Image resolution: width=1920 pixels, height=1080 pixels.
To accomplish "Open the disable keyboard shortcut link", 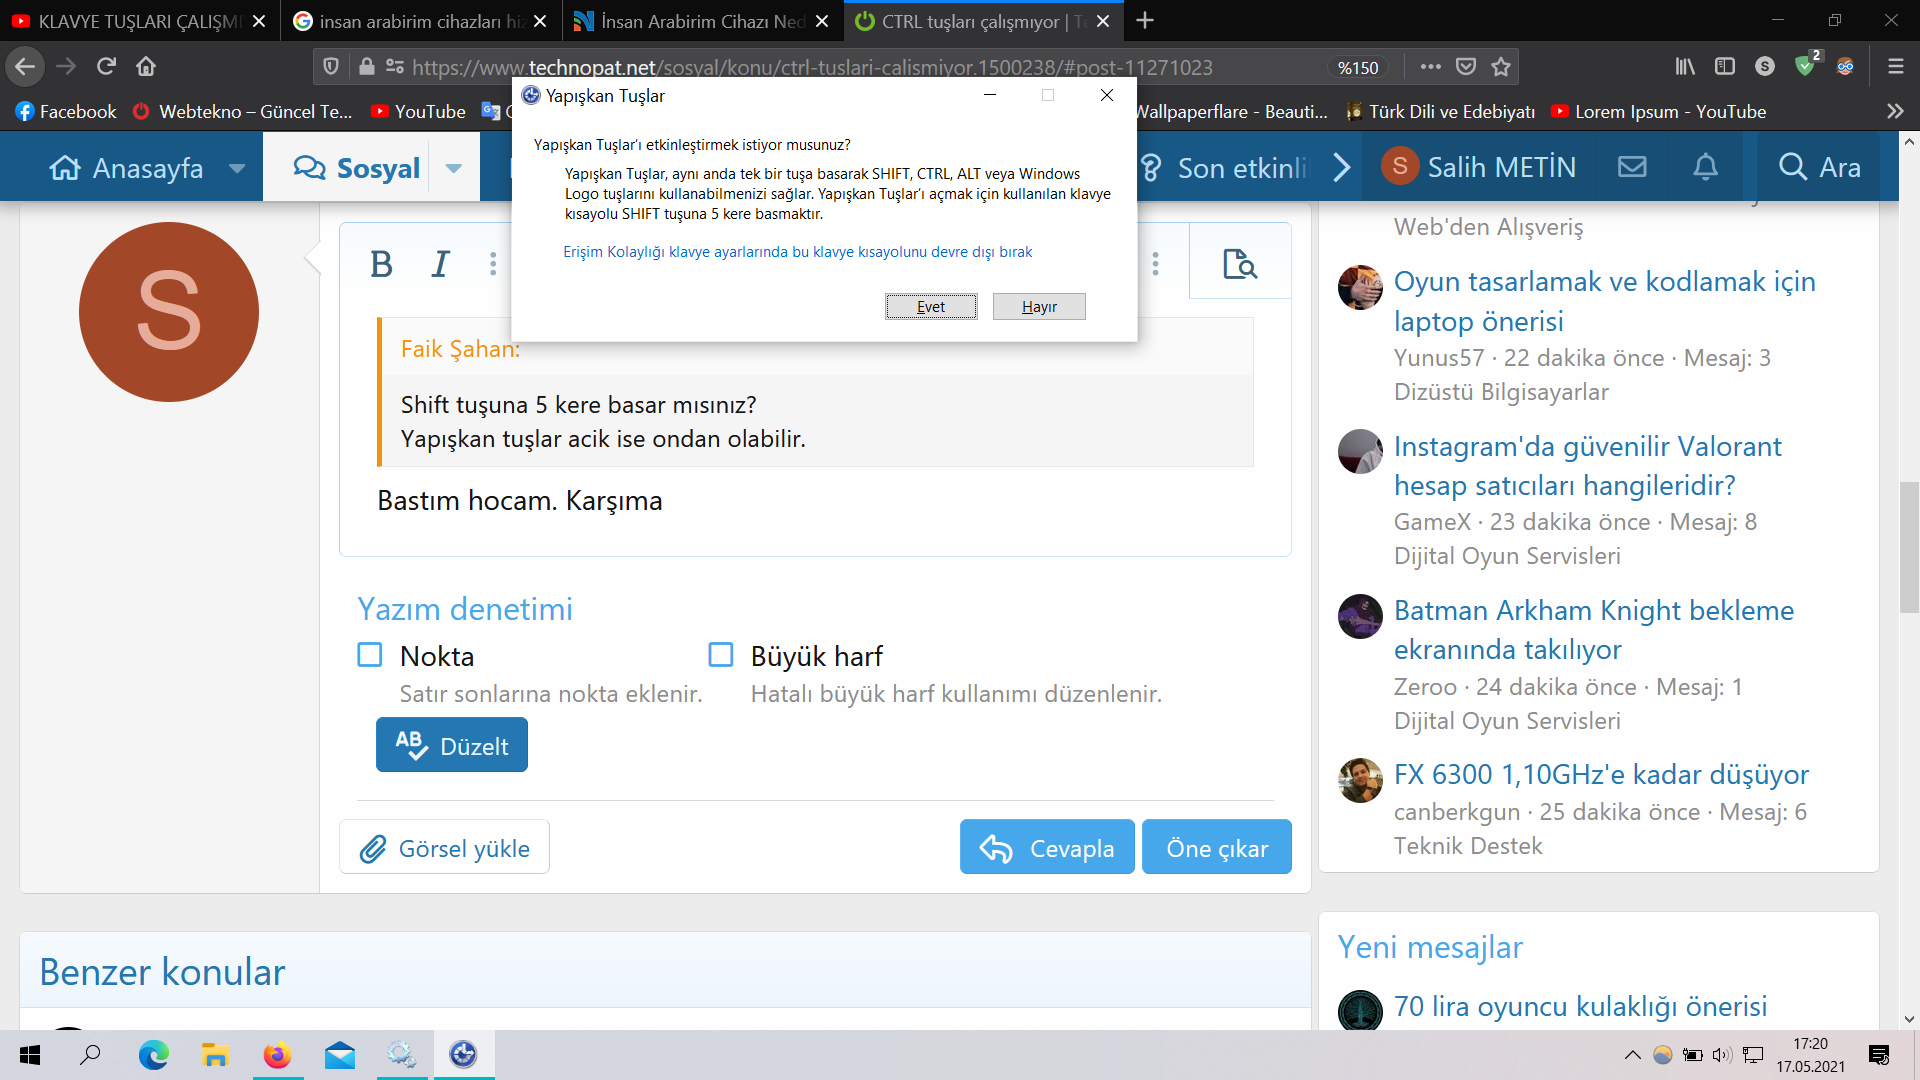I will [797, 252].
